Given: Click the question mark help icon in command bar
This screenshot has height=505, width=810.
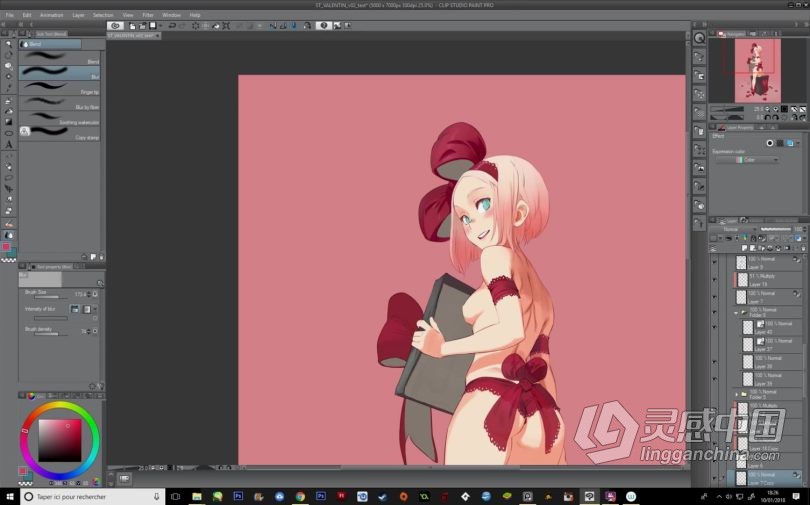Looking at the screenshot, I should click(324, 25).
